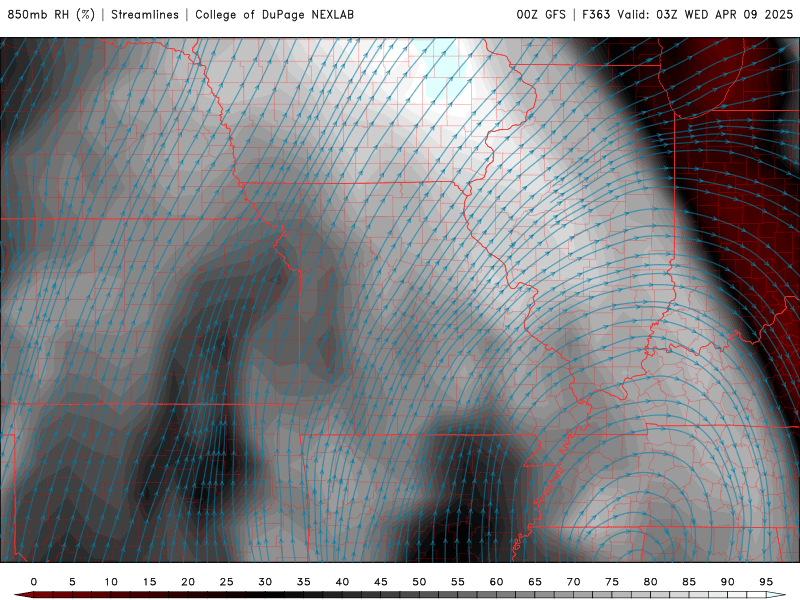Click "College of DuPage NEXLAB" credit text
This screenshot has width=800, height=600.
point(274,15)
